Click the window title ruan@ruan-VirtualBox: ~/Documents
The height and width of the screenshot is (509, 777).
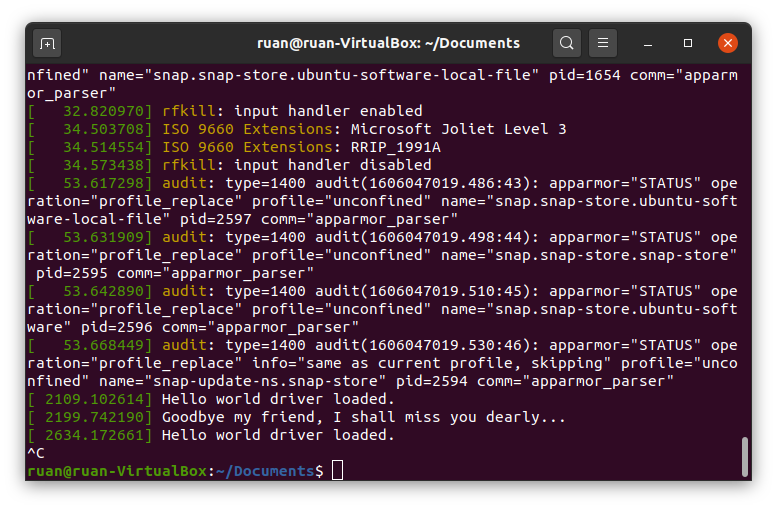[388, 43]
